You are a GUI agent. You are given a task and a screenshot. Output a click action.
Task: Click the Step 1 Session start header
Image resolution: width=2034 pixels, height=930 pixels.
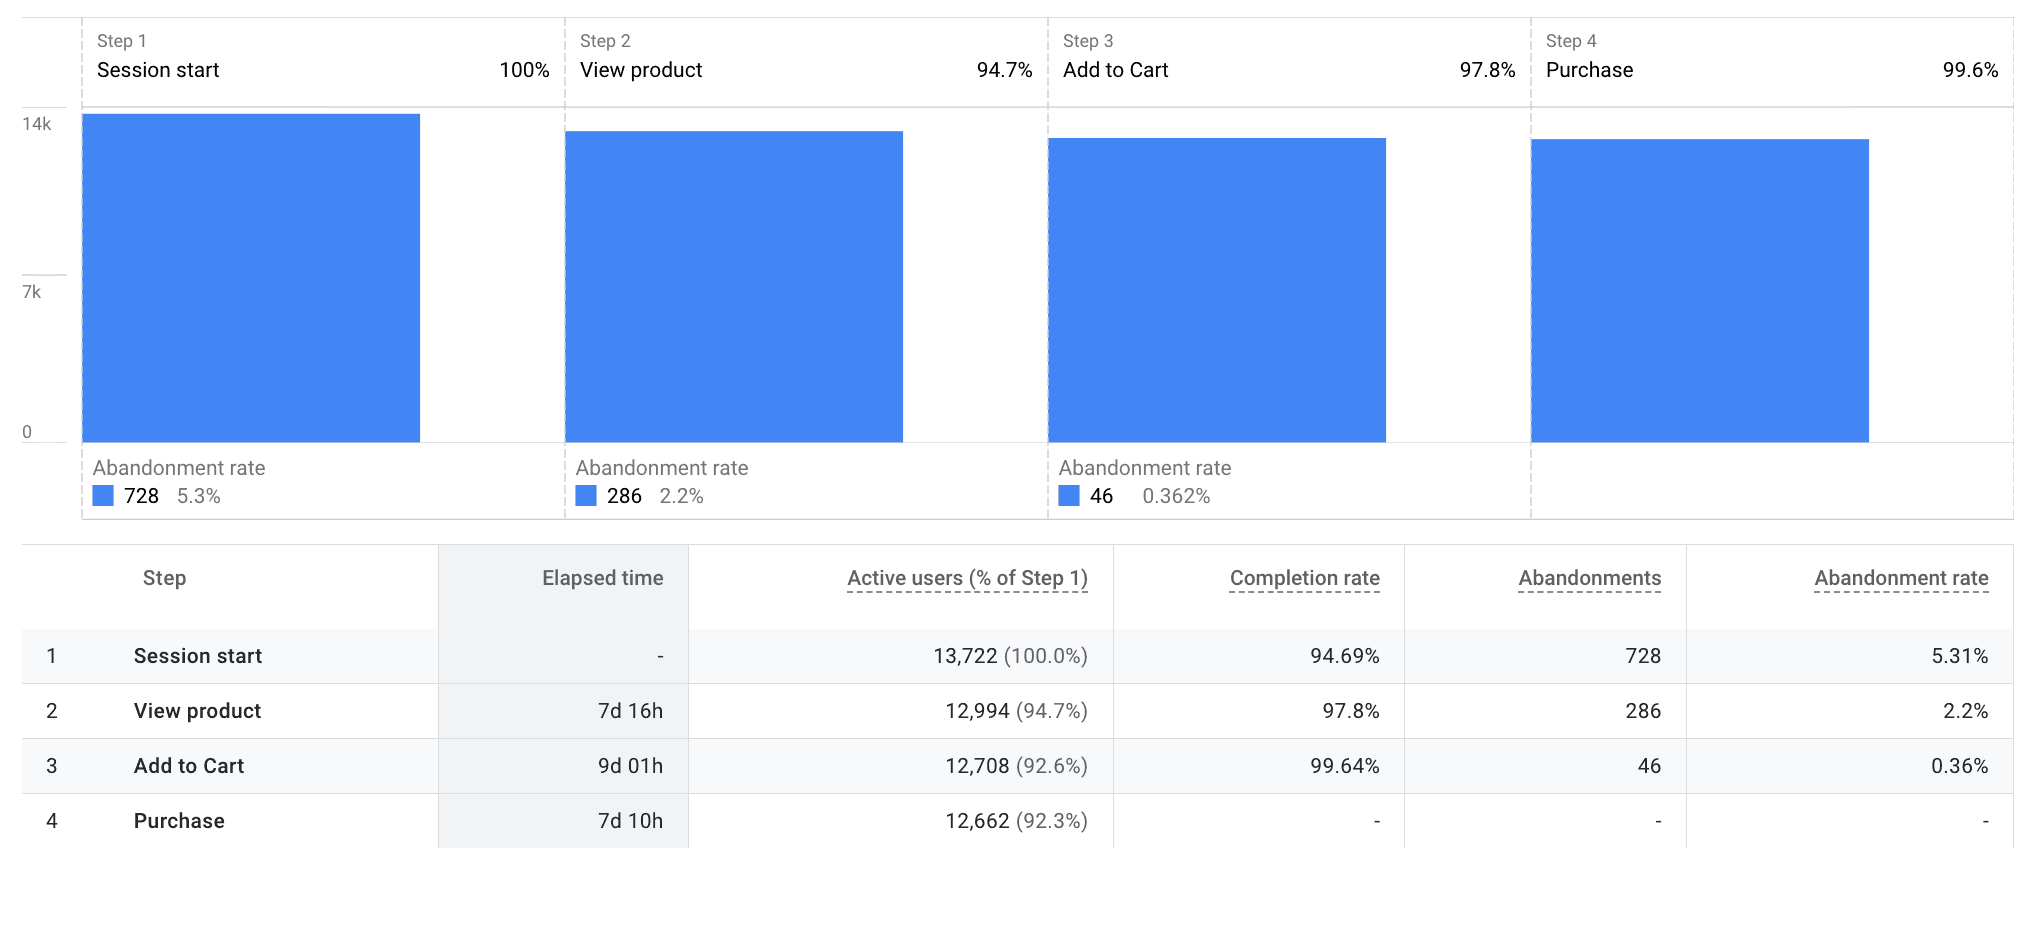(158, 70)
